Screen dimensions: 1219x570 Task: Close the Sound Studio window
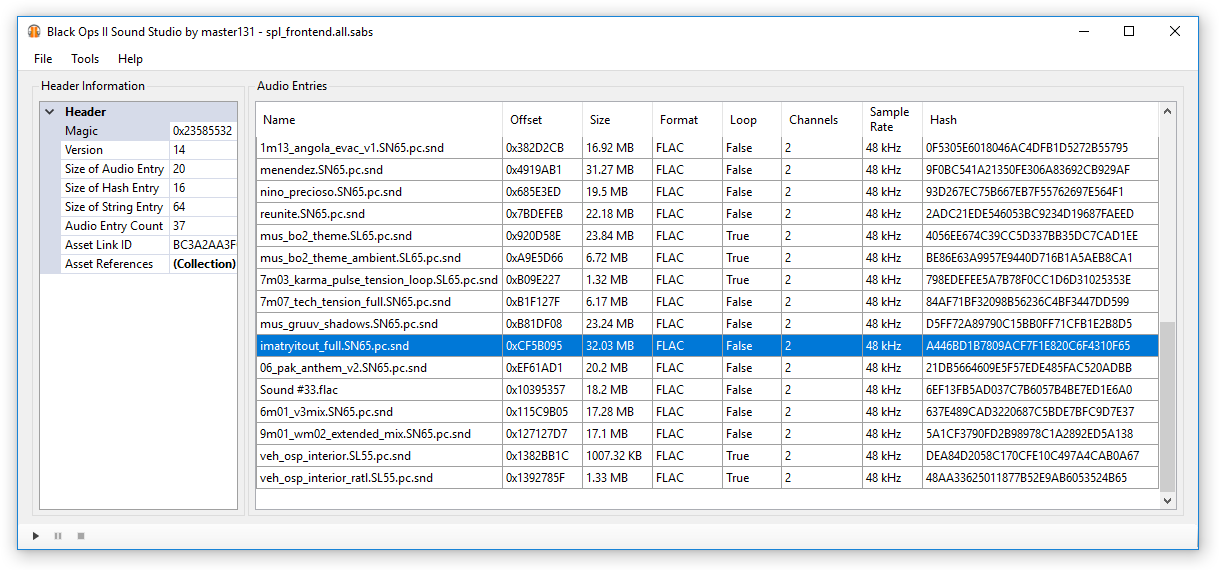(1175, 31)
